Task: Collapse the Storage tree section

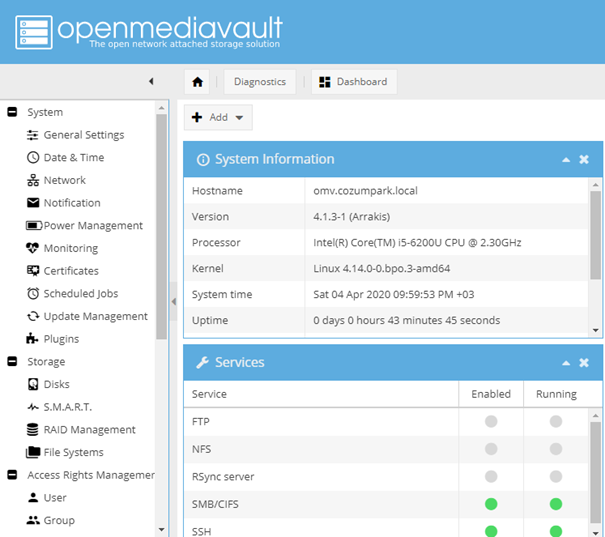Action: click(x=12, y=361)
